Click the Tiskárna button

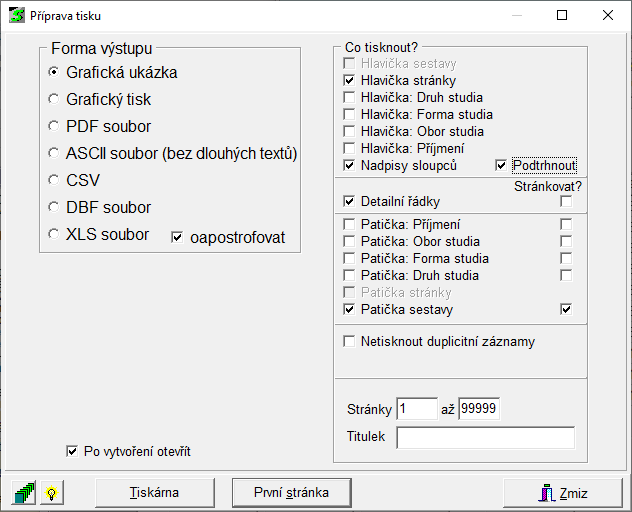(154, 492)
